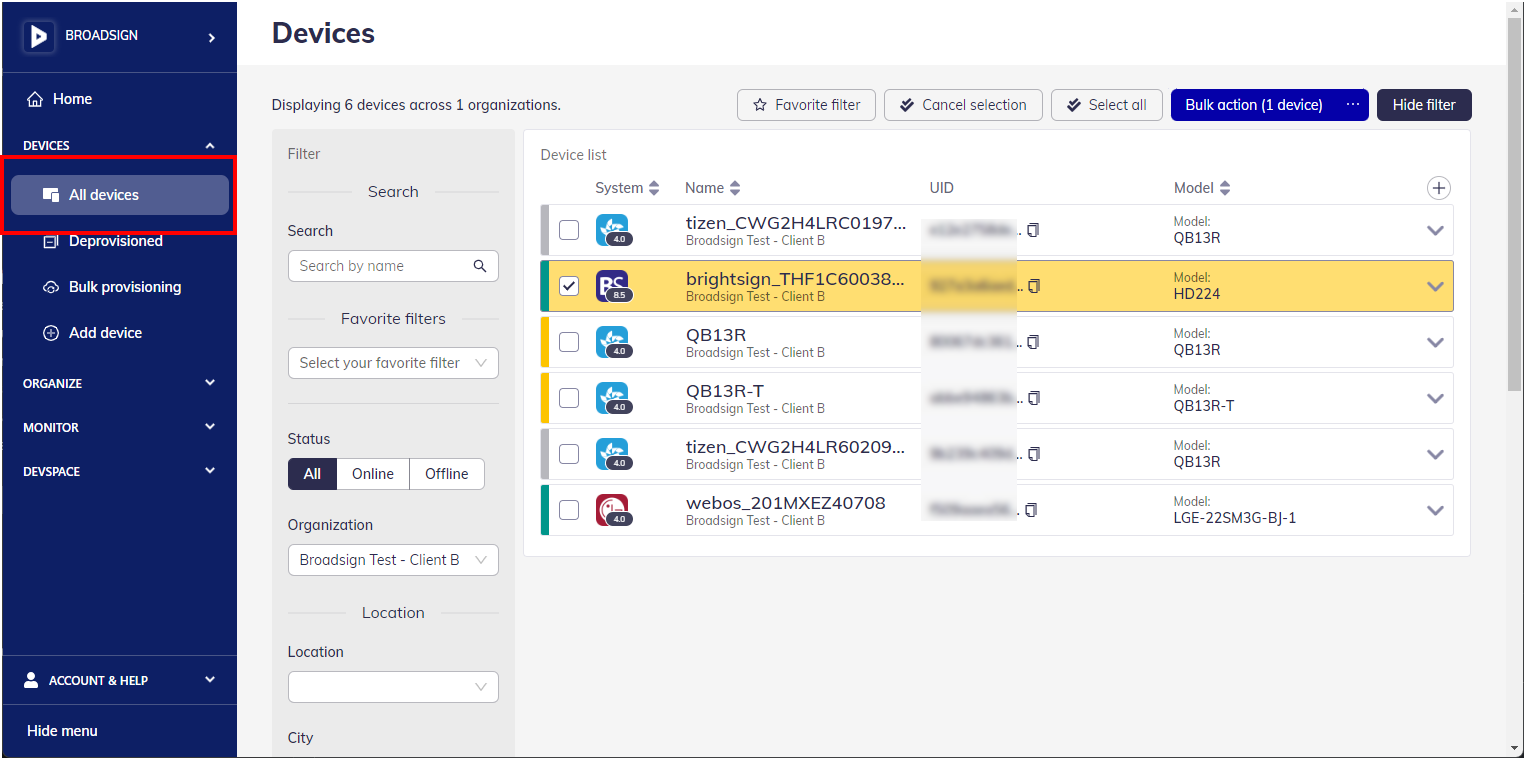Click the Cancel selection button
1526x760 pixels.
[x=963, y=105]
